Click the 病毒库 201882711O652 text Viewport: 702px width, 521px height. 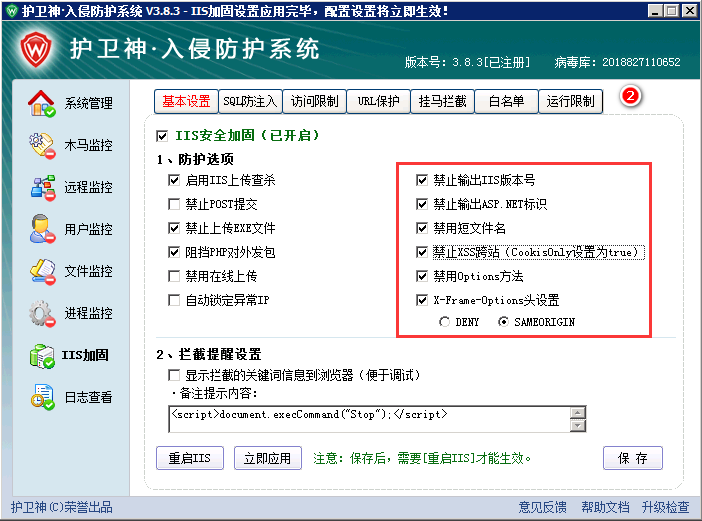click(617, 62)
